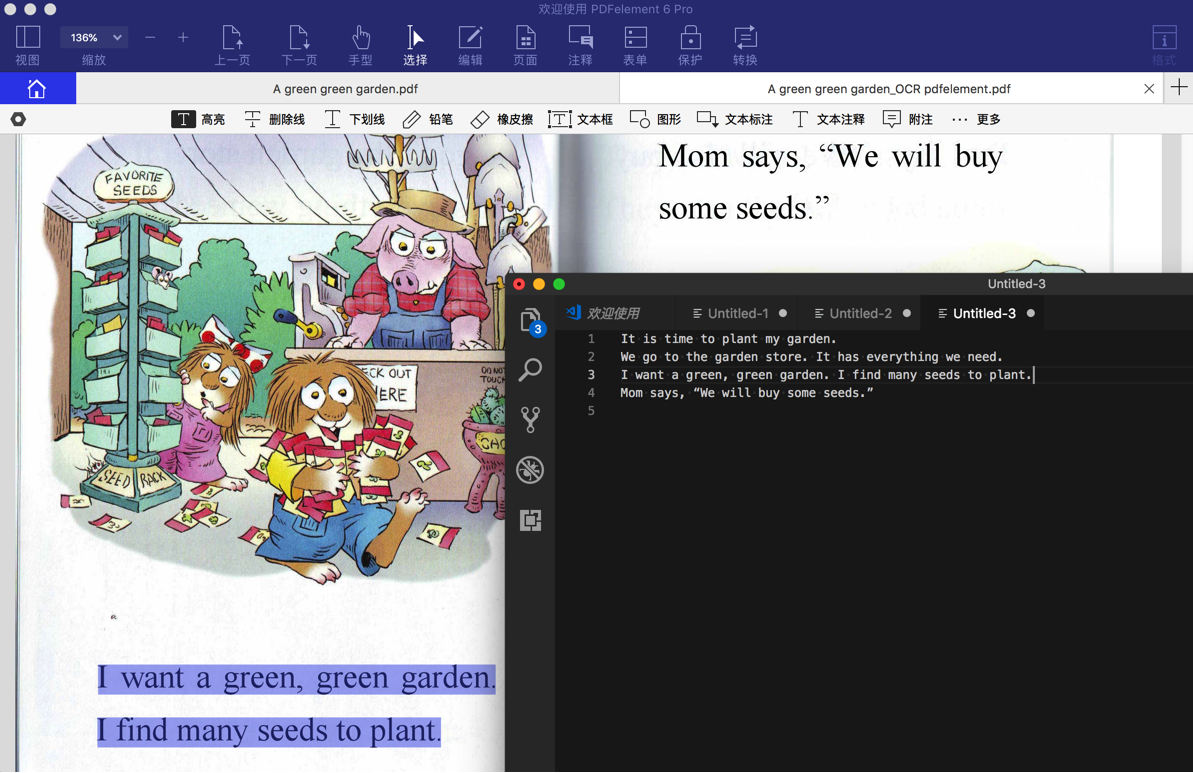
Task: Select the 橡皮擦 eraser tool
Action: 502,119
